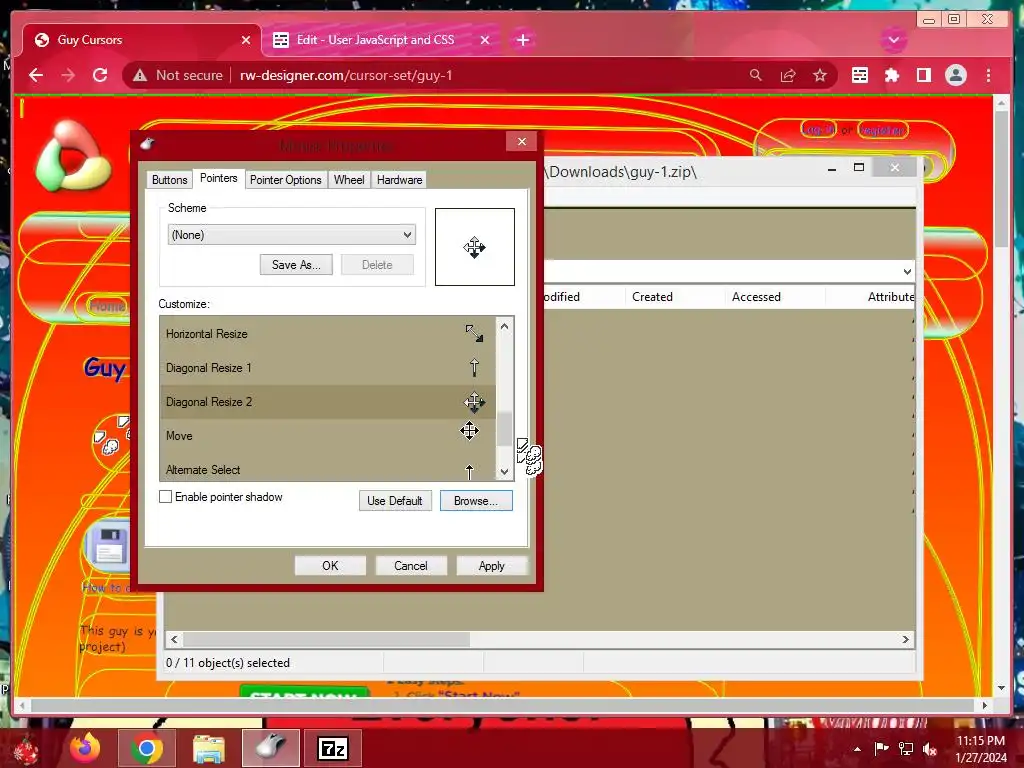The height and width of the screenshot is (768, 1024).
Task: Click the RealWorld Designer site logo
Action: (x=72, y=156)
